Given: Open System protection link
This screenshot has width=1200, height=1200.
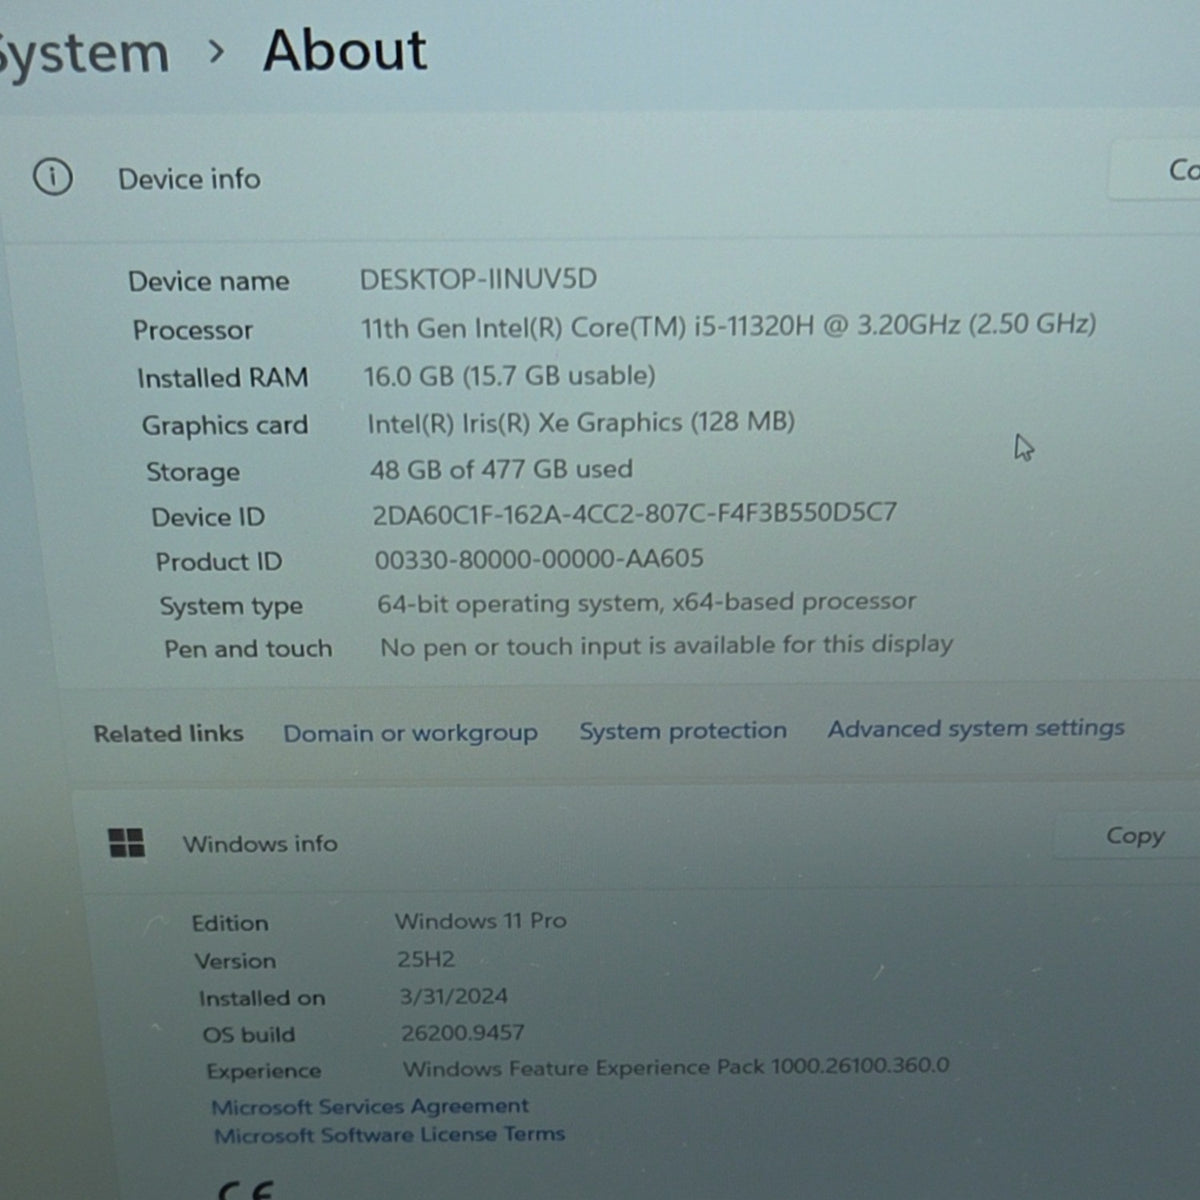Looking at the screenshot, I should pos(683,731).
